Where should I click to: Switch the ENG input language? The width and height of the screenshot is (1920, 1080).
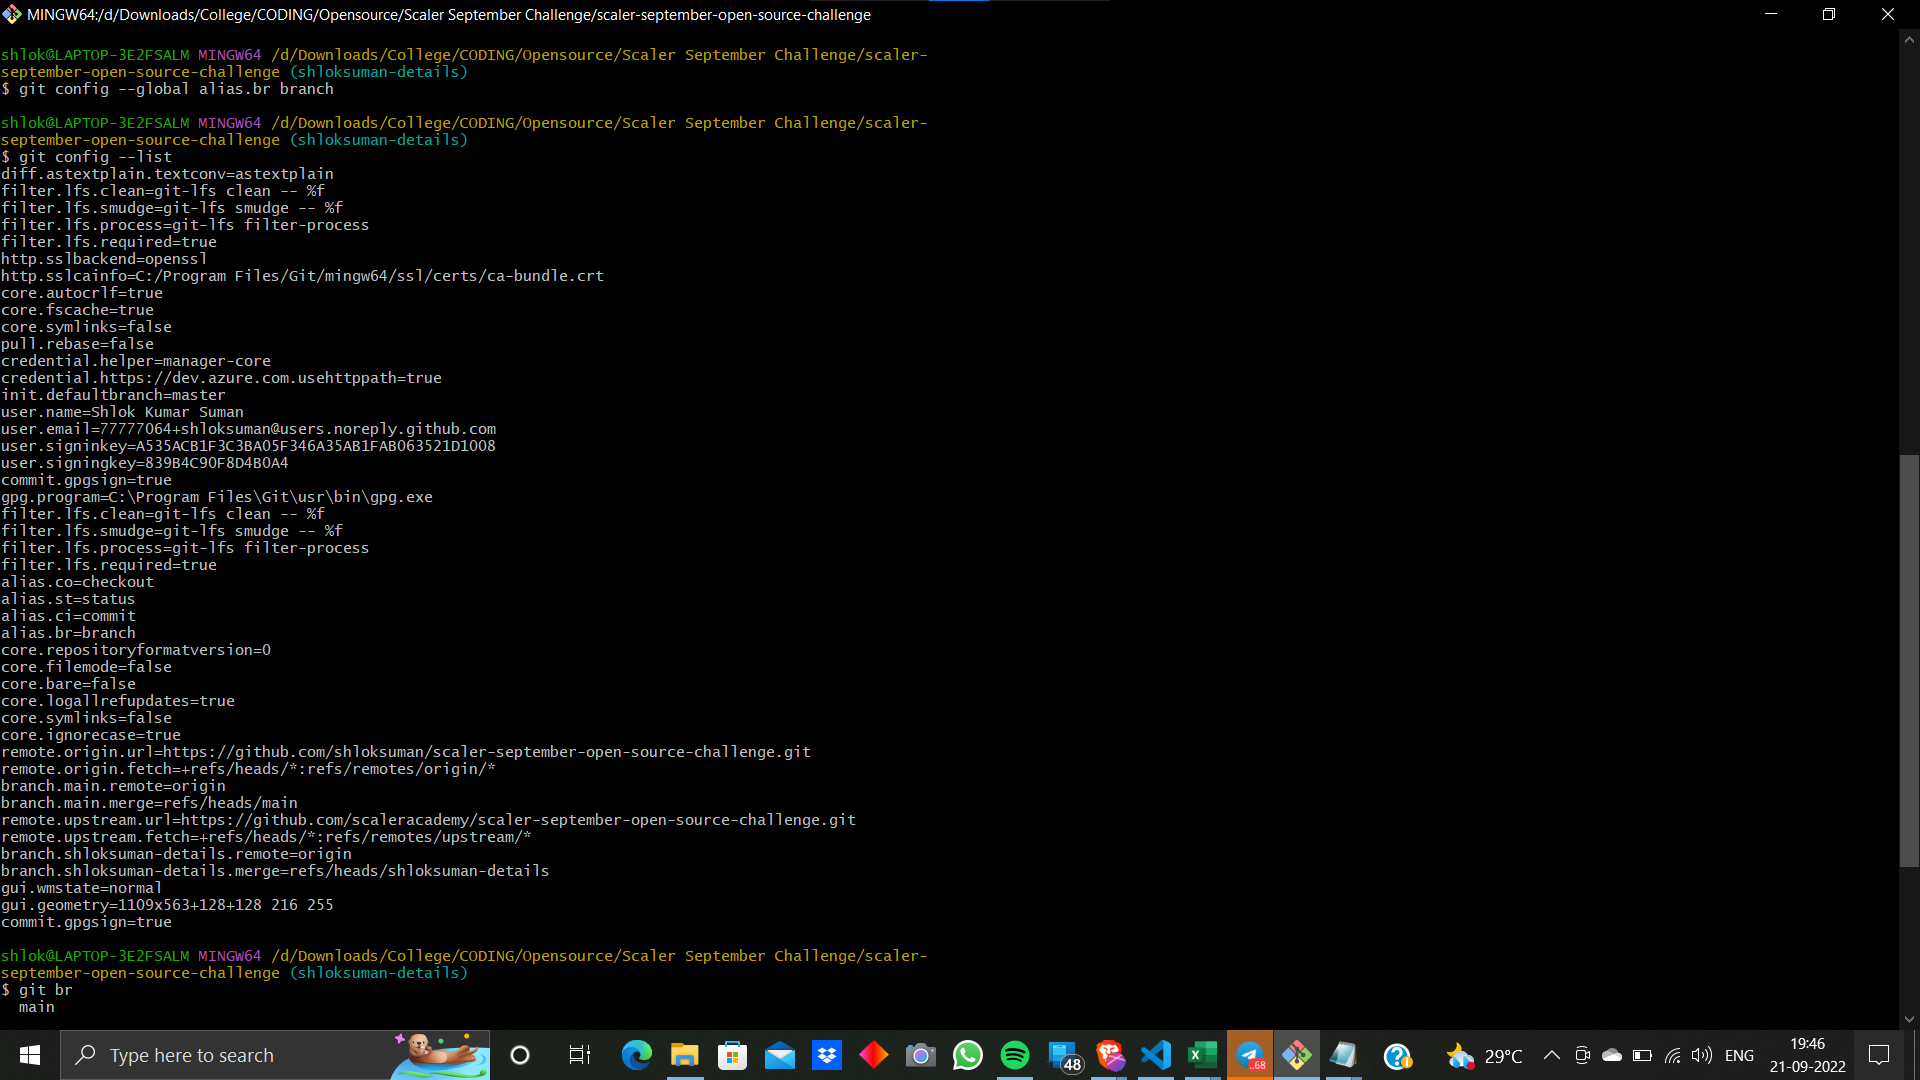(x=1740, y=1055)
